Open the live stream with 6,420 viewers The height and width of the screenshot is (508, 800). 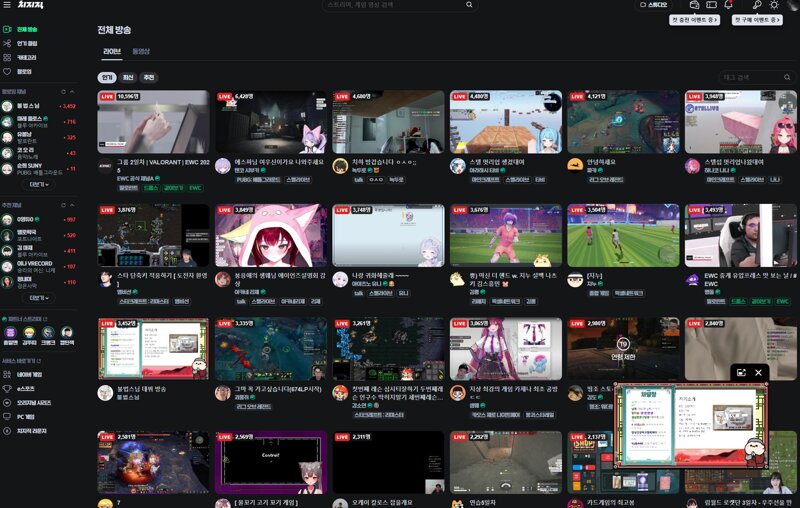click(x=271, y=122)
